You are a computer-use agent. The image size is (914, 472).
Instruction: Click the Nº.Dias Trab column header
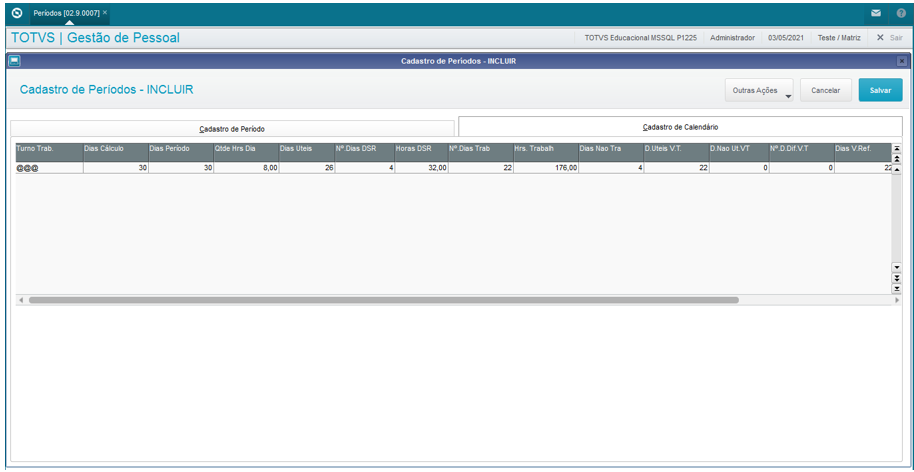click(x=481, y=152)
